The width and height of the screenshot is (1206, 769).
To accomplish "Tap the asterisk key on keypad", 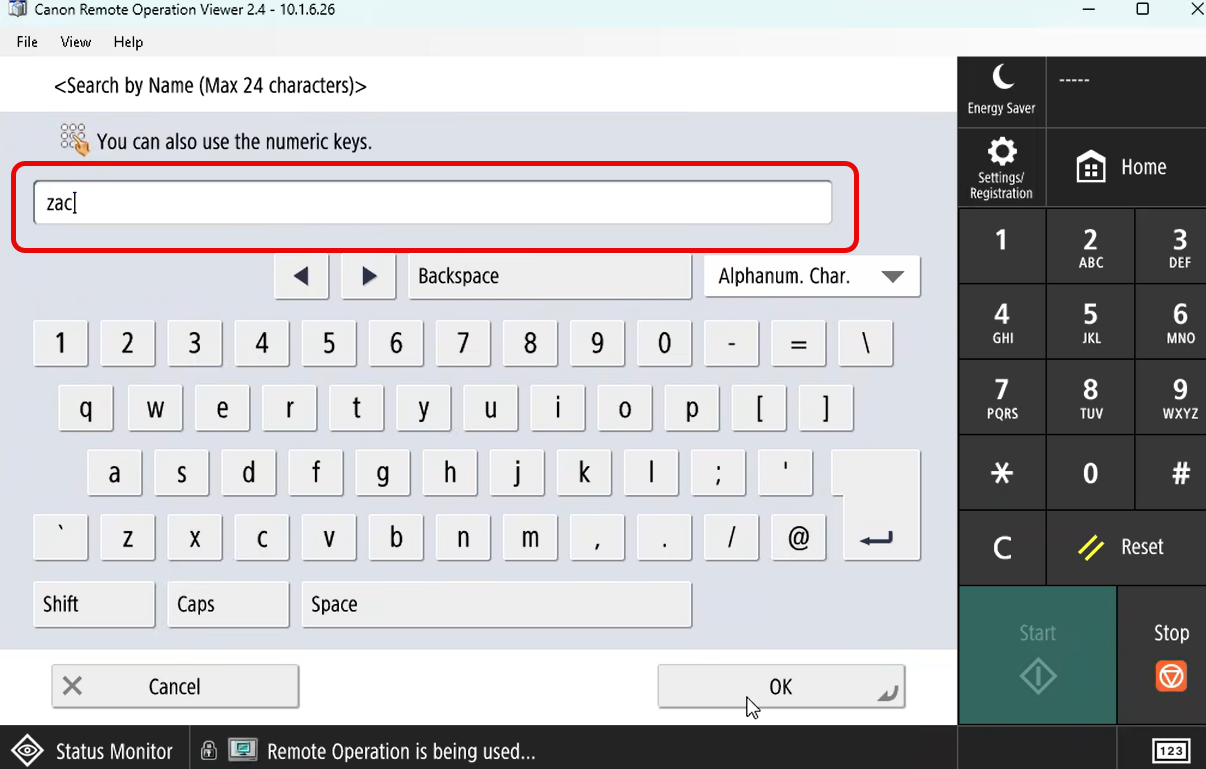I will pyautogui.click(x=1002, y=473).
